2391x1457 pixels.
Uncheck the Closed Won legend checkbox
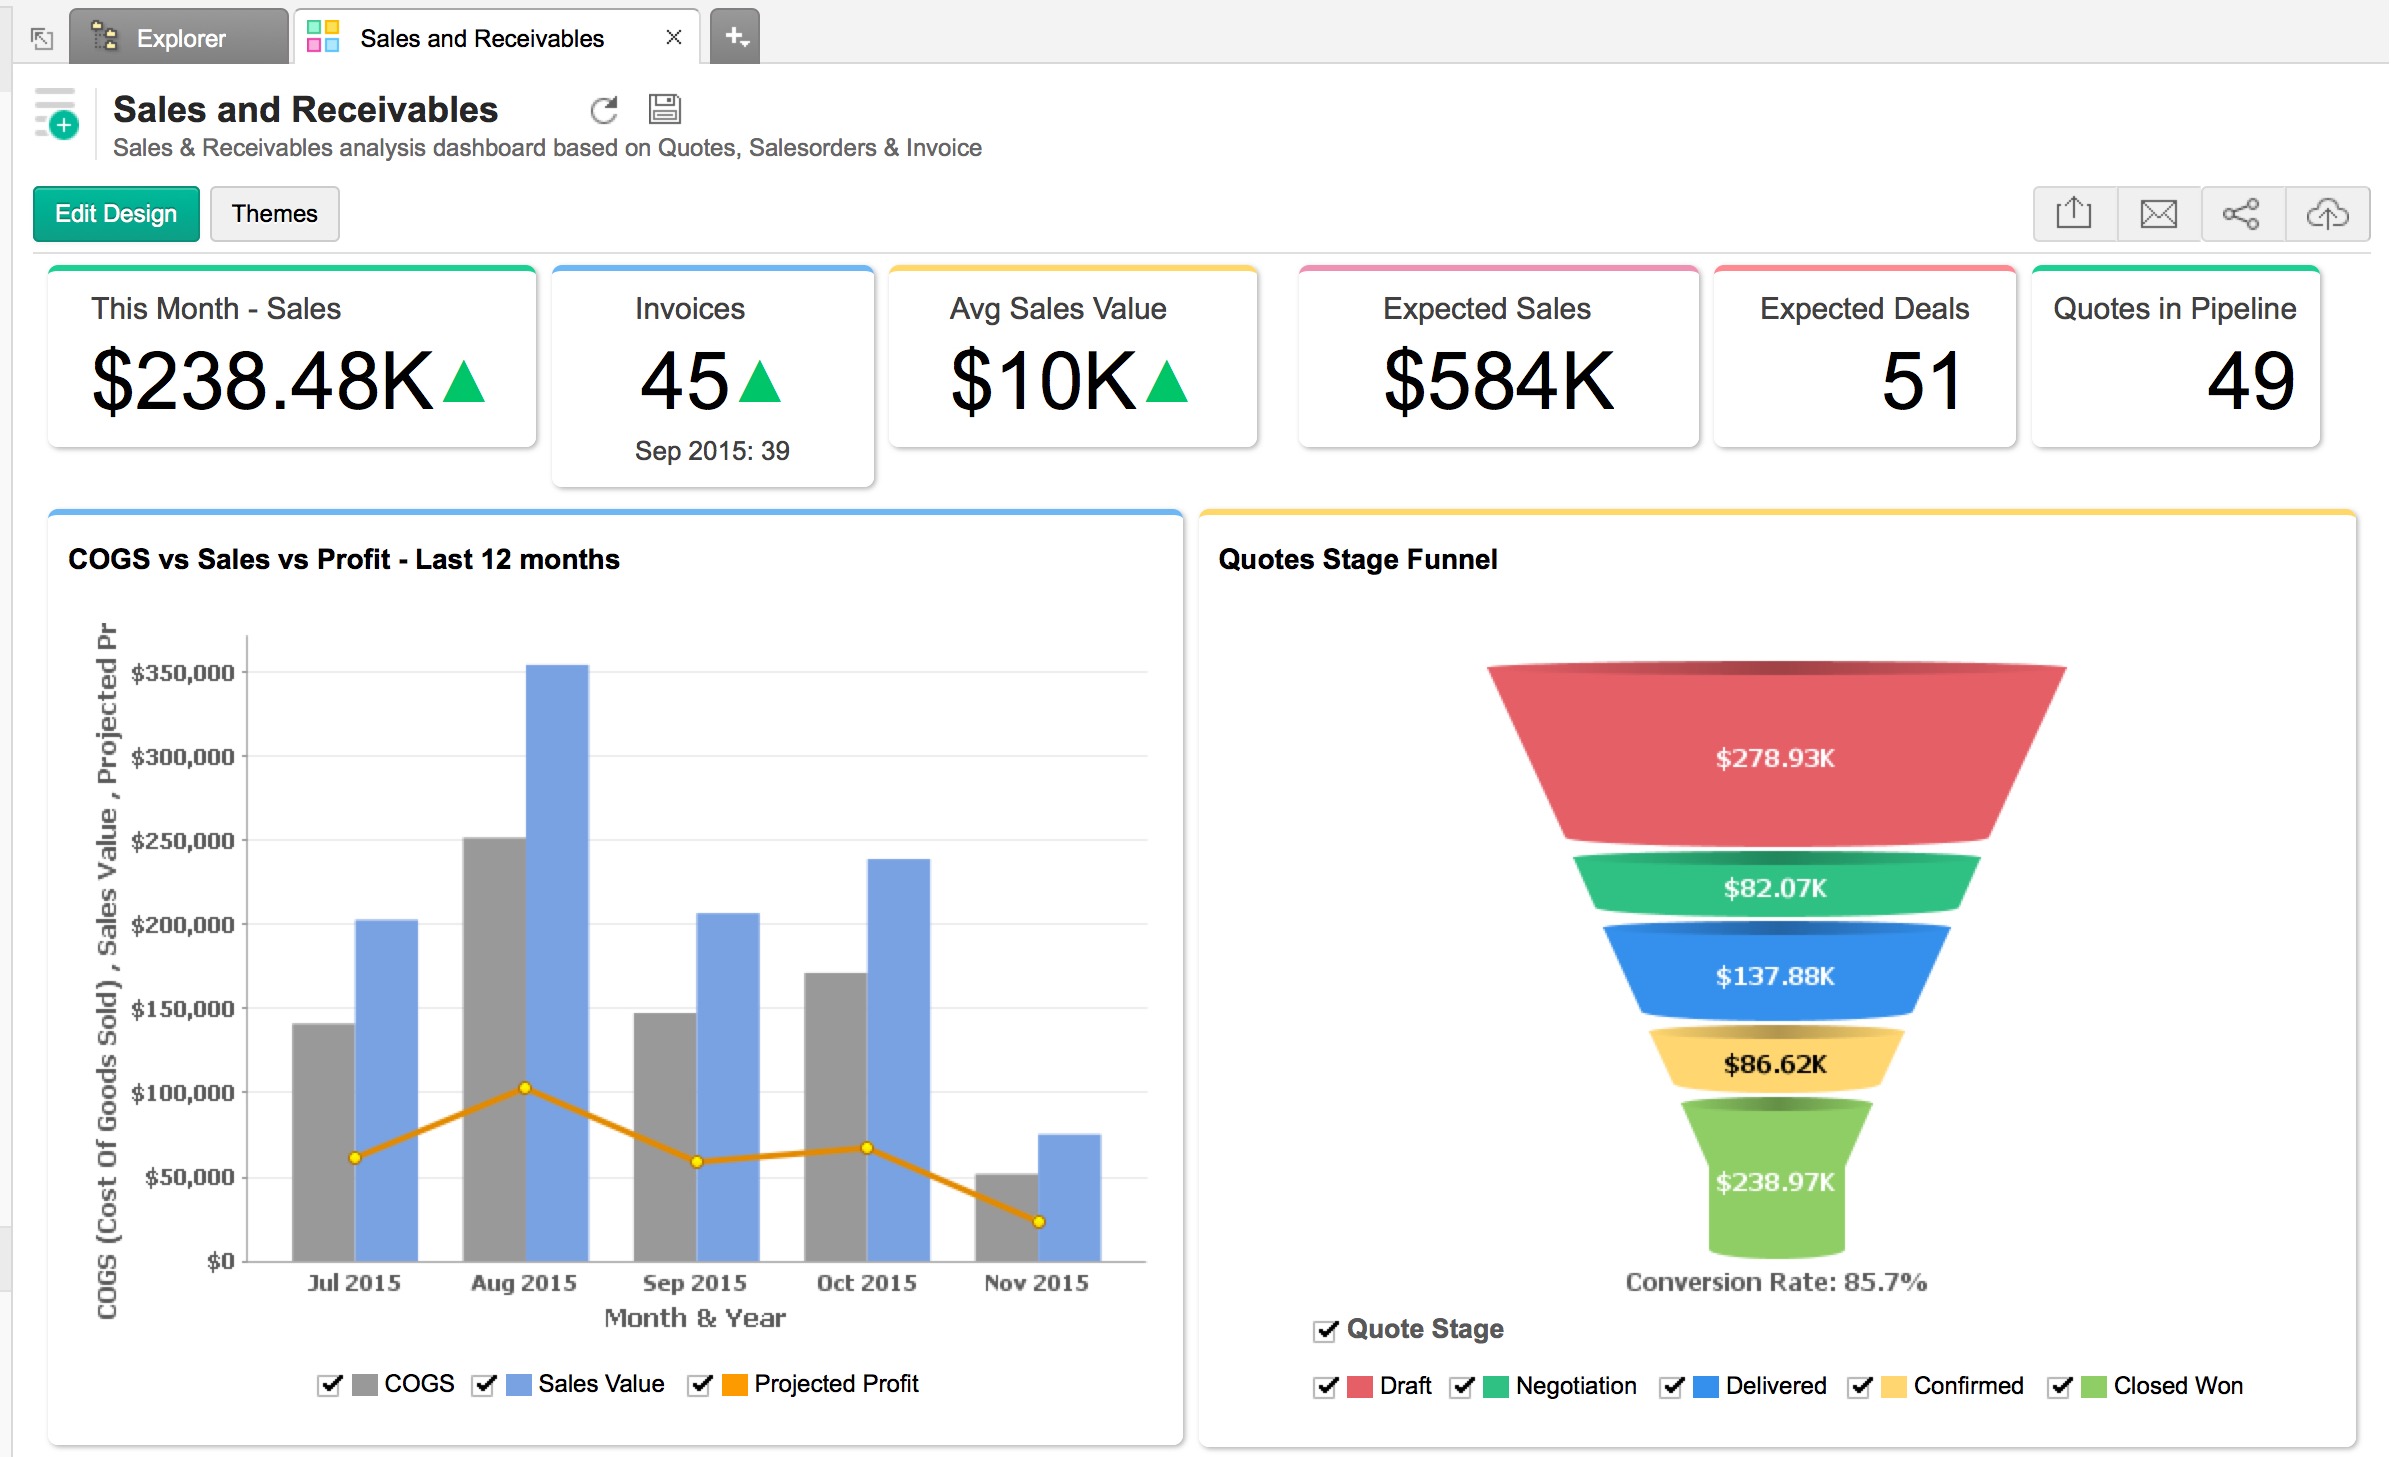[x=2059, y=1387]
